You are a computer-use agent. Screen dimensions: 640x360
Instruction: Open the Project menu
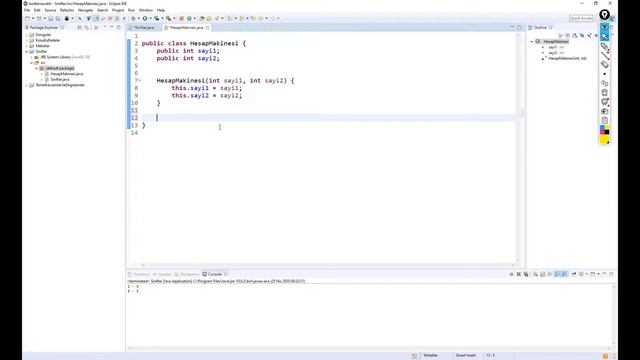(118, 10)
